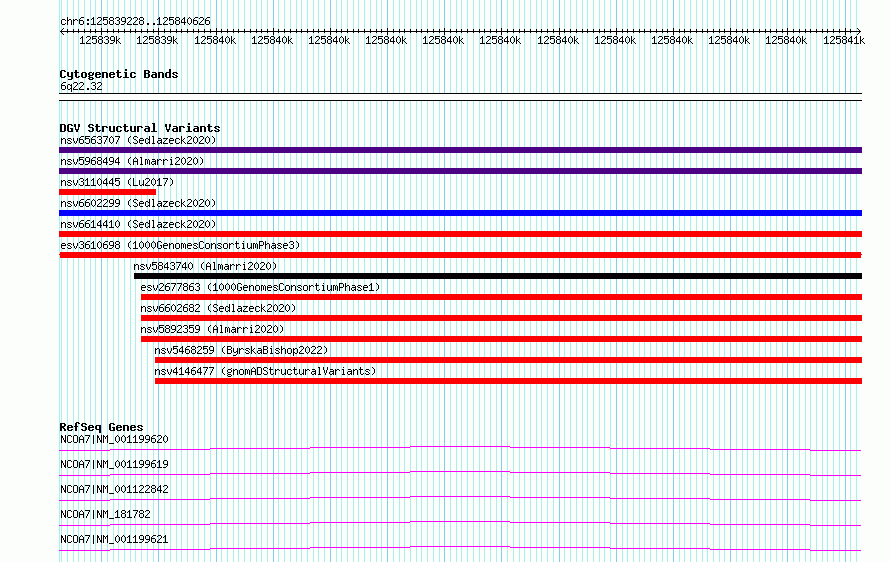The image size is (890, 562).
Task: Select the black nsv5843740 variant bar
Action: coord(498,276)
